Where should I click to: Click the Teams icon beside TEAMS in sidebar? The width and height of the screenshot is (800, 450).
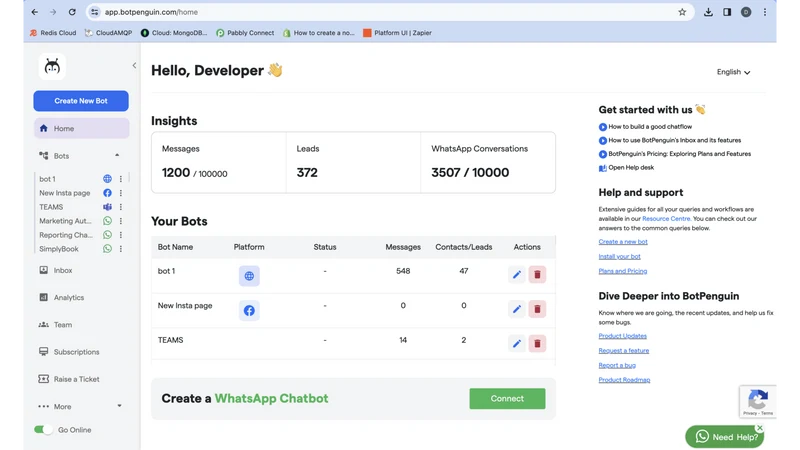pos(107,207)
